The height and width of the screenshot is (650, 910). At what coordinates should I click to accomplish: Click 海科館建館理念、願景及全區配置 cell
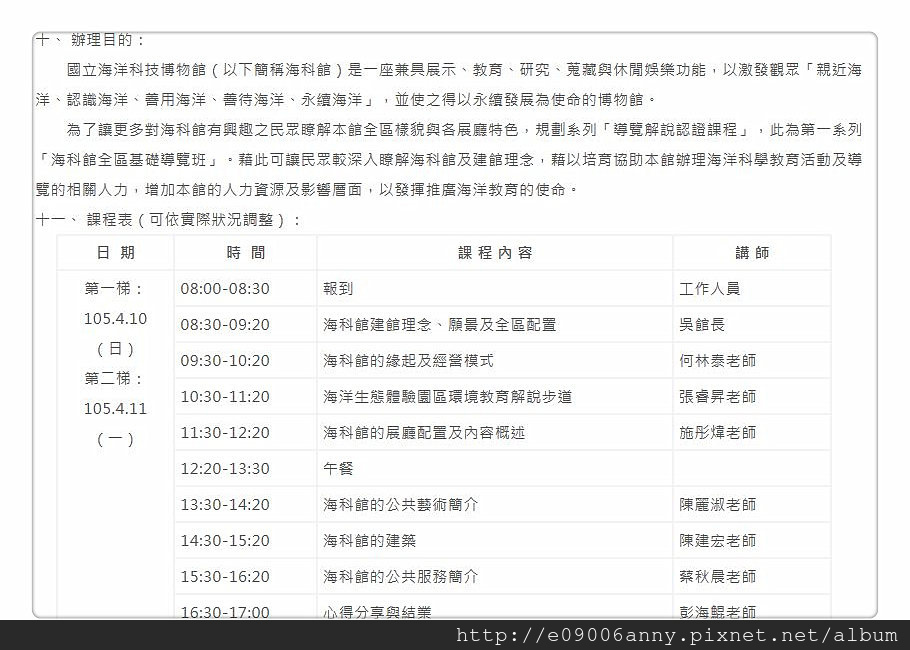(x=495, y=324)
